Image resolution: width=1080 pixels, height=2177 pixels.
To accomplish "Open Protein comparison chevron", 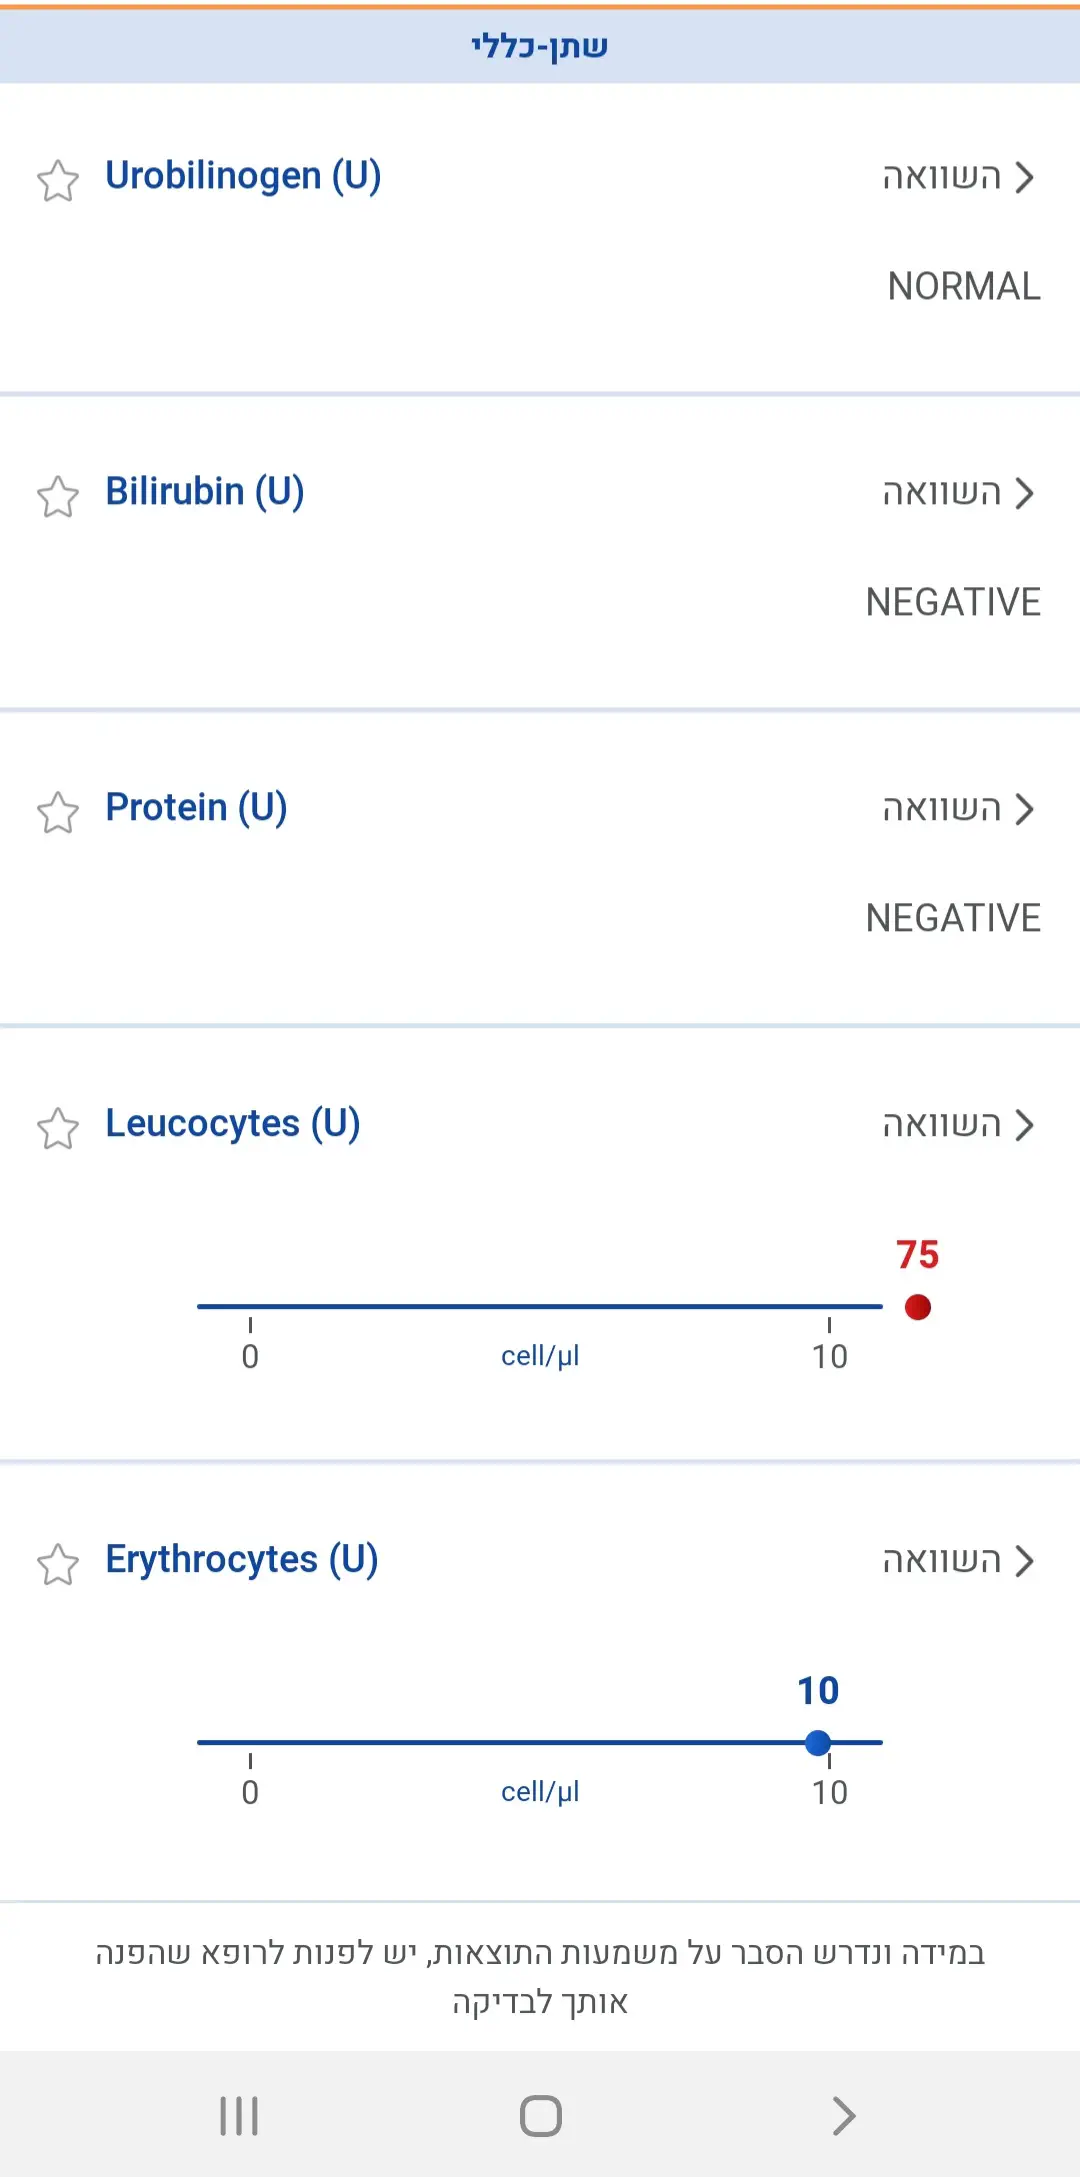I will tap(1024, 809).
